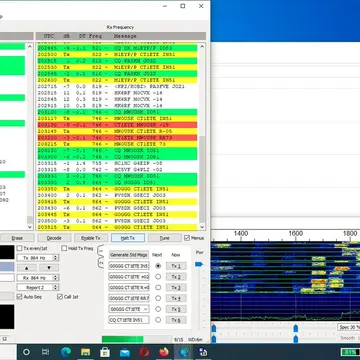Click down arrow of Rx Frequency scrollbar
Viewport: 360px width, 360px height.
click(202, 227)
